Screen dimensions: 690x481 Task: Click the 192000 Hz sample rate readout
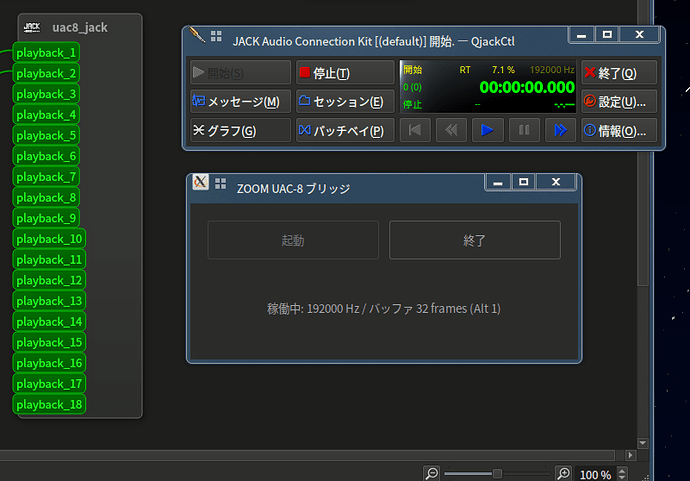tap(552, 70)
